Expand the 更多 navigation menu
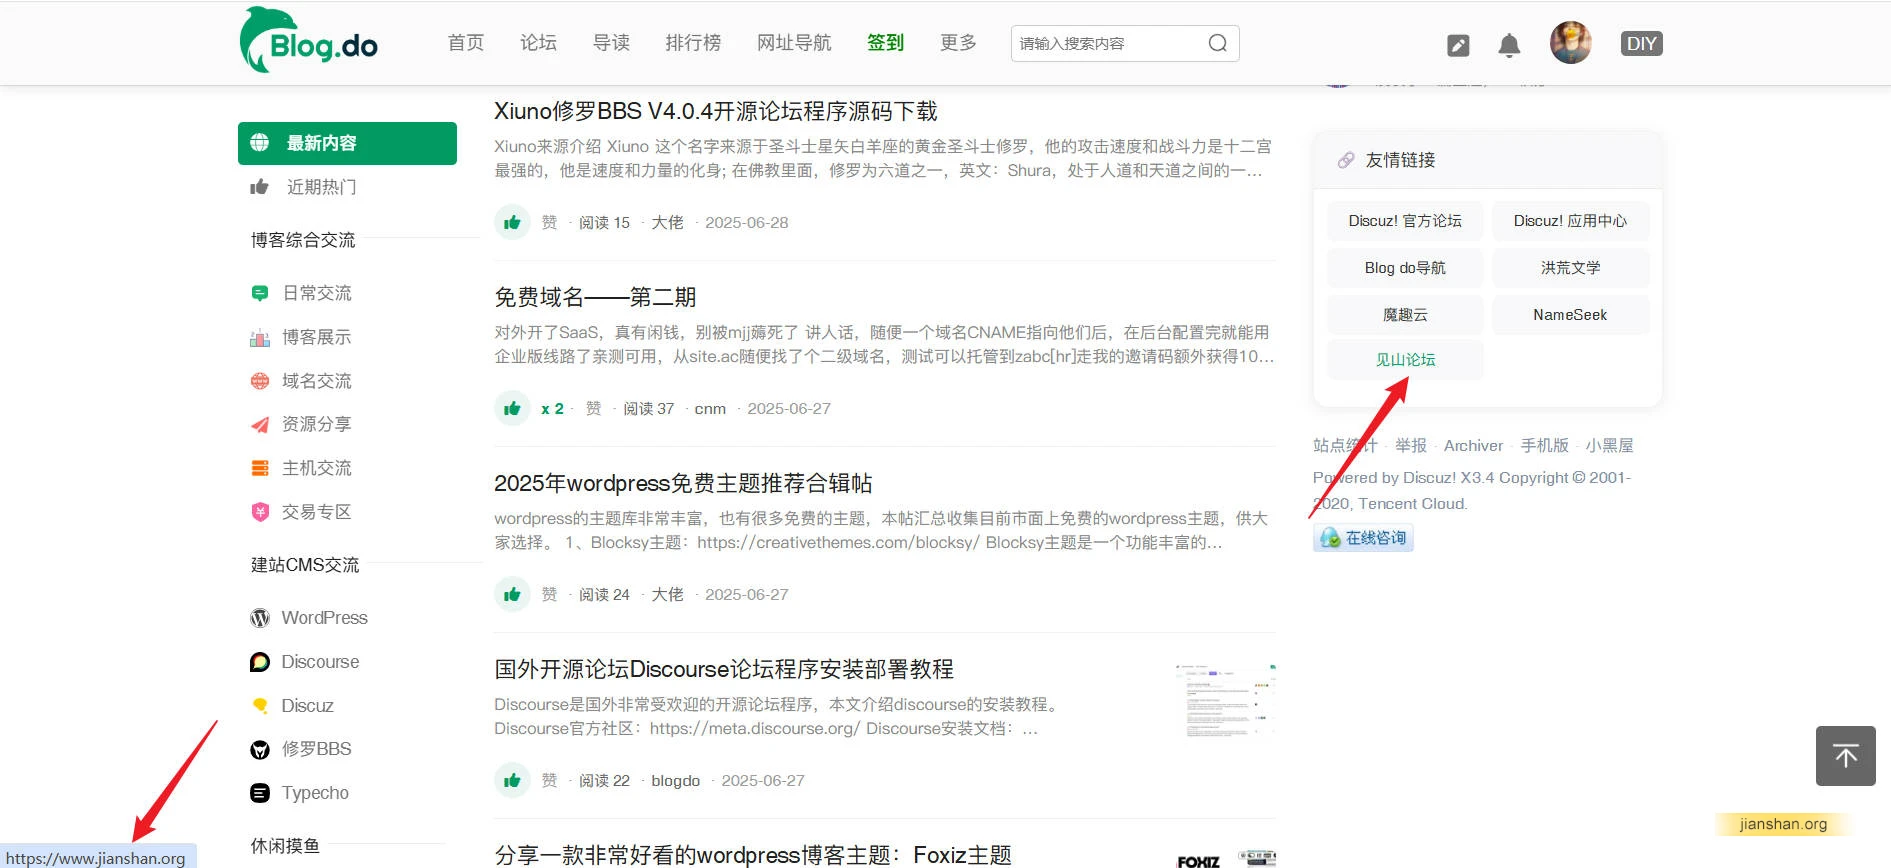Image resolution: width=1891 pixels, height=868 pixels. tap(958, 43)
